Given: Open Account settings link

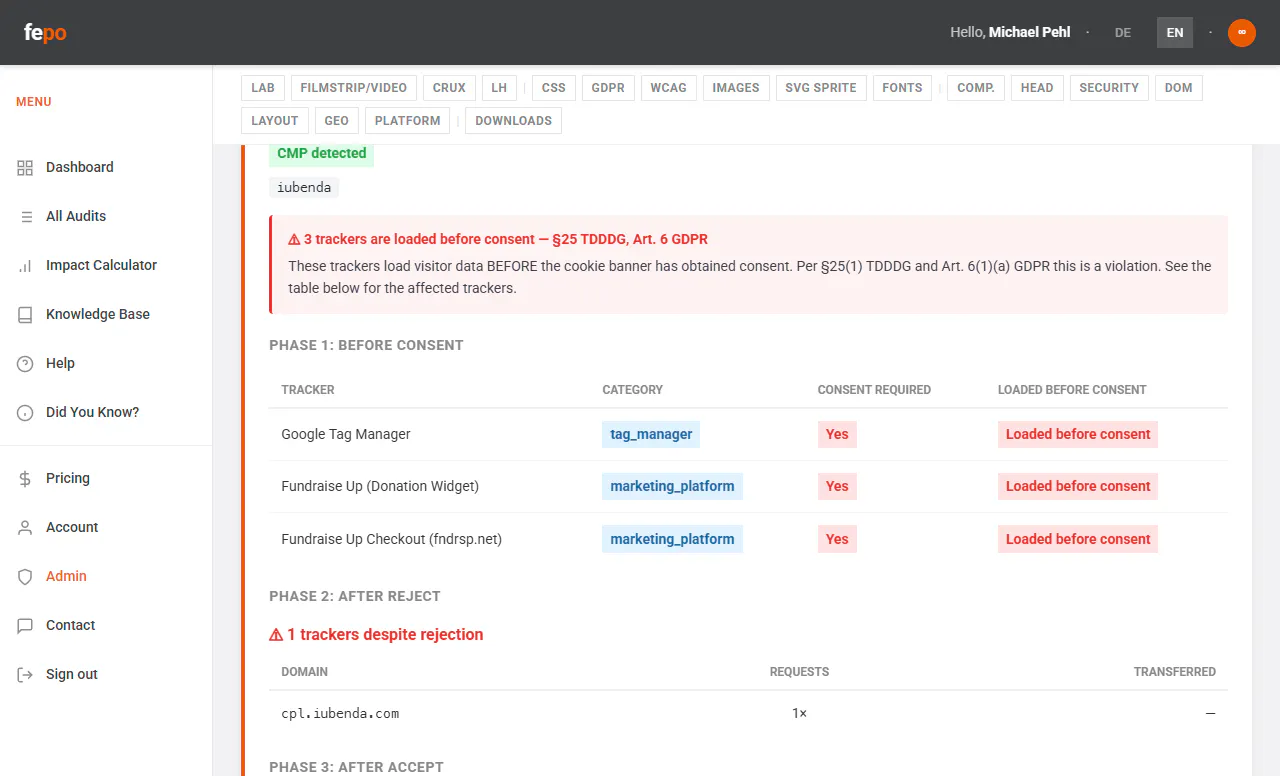Looking at the screenshot, I should tap(72, 528).
